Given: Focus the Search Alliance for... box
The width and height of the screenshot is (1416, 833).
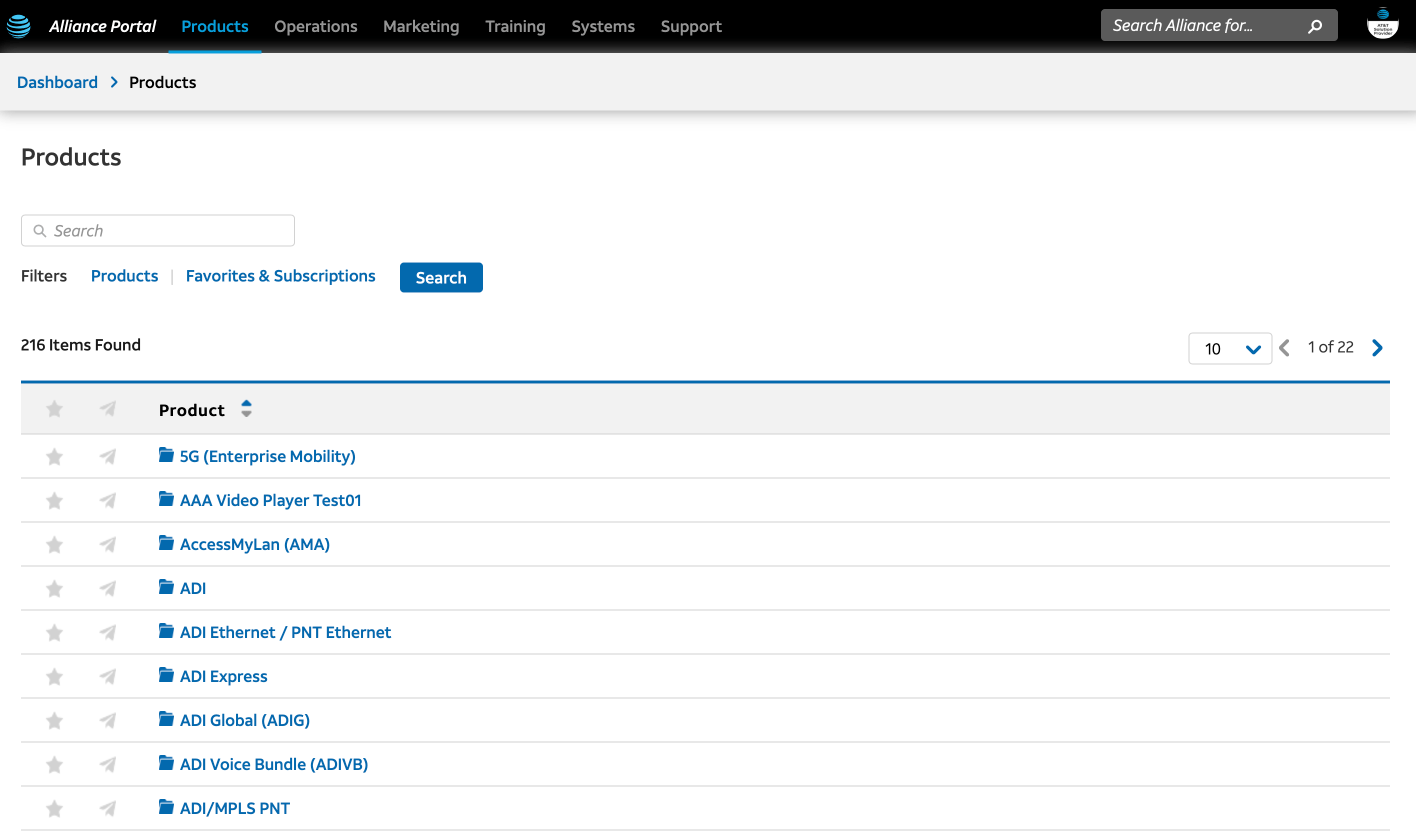Looking at the screenshot, I should (x=1219, y=26).
